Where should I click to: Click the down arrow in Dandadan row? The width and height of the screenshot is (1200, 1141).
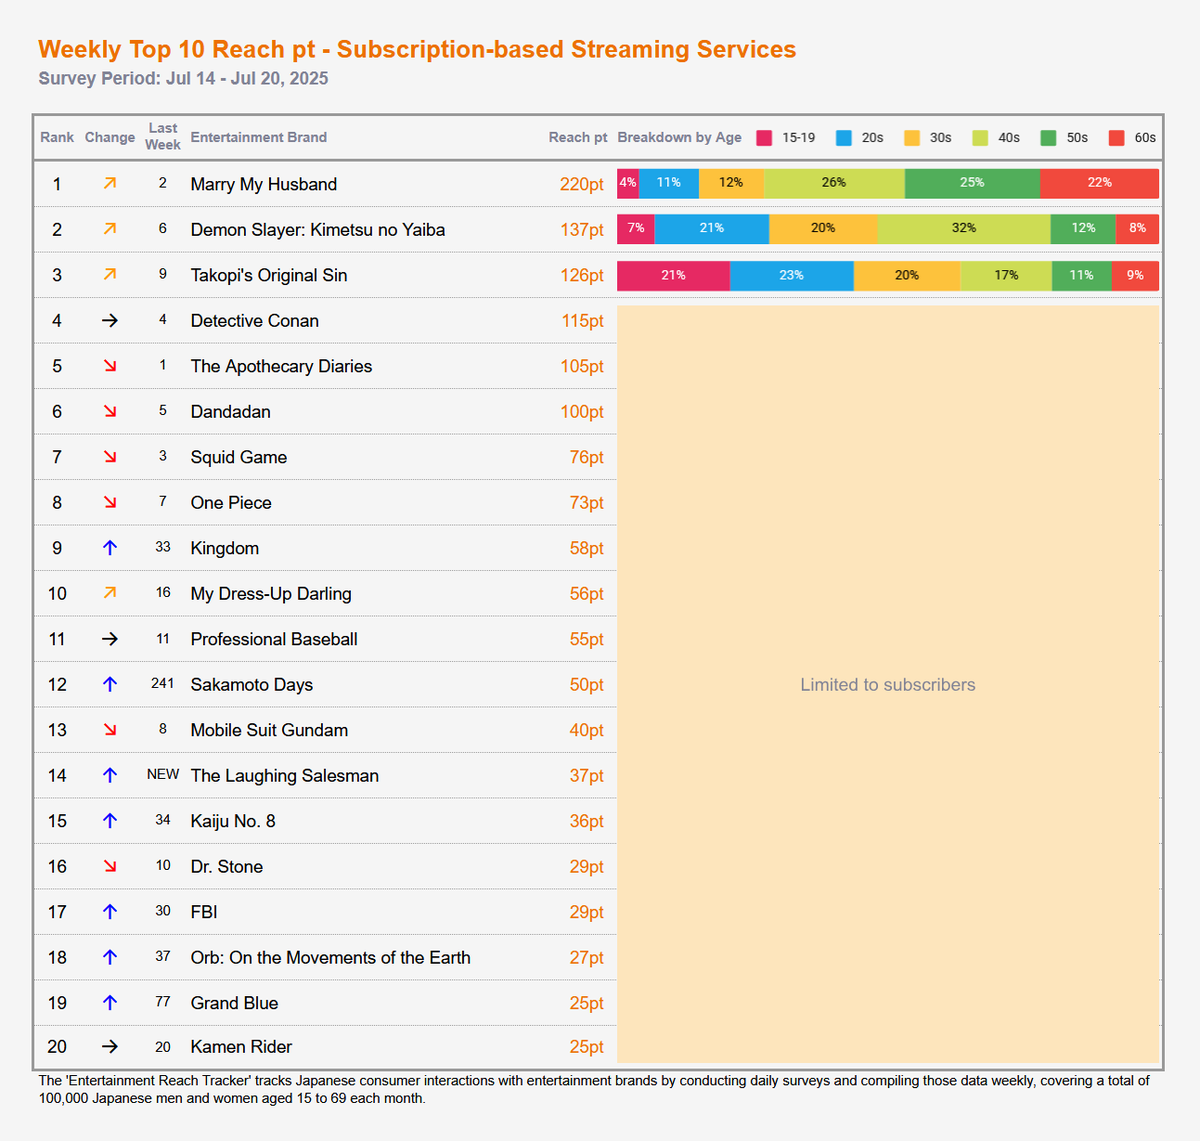pyautogui.click(x=110, y=411)
